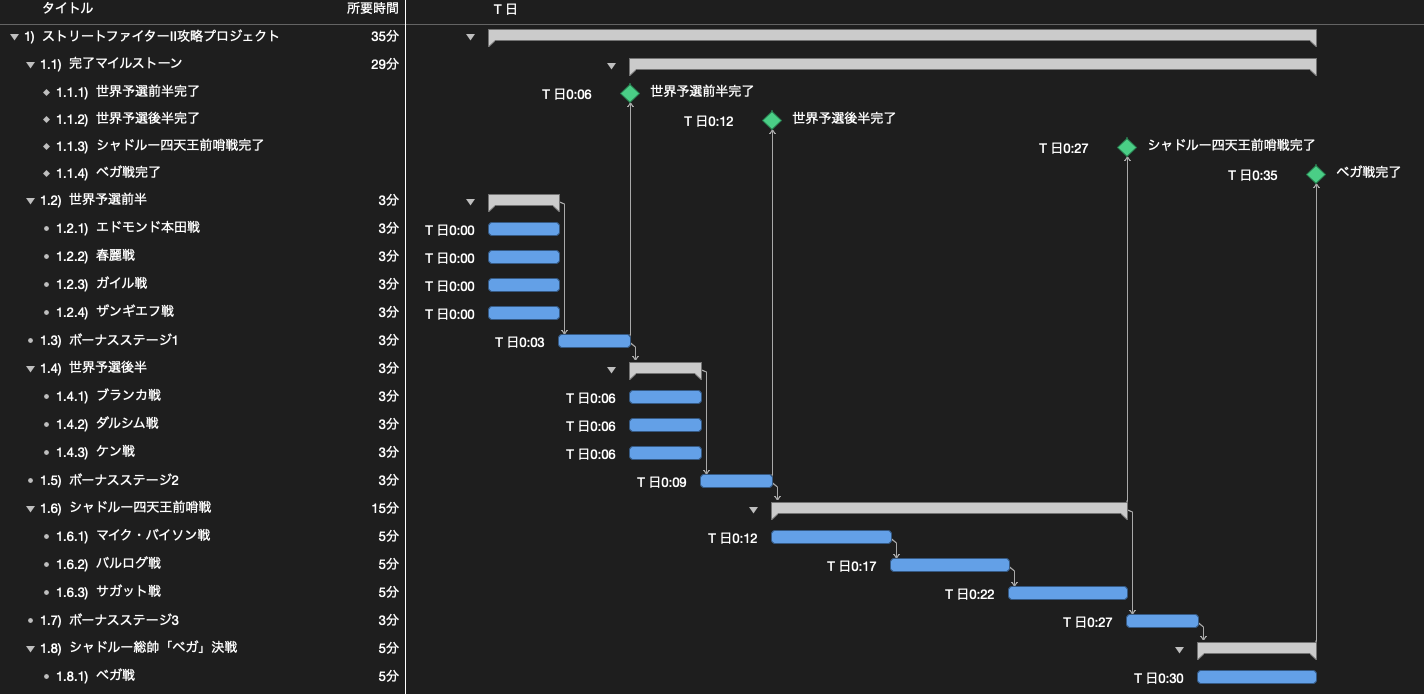1424x694 pixels.
Task: Collapse the 1.4) 世界予選後半 outline group
Action: (31, 368)
